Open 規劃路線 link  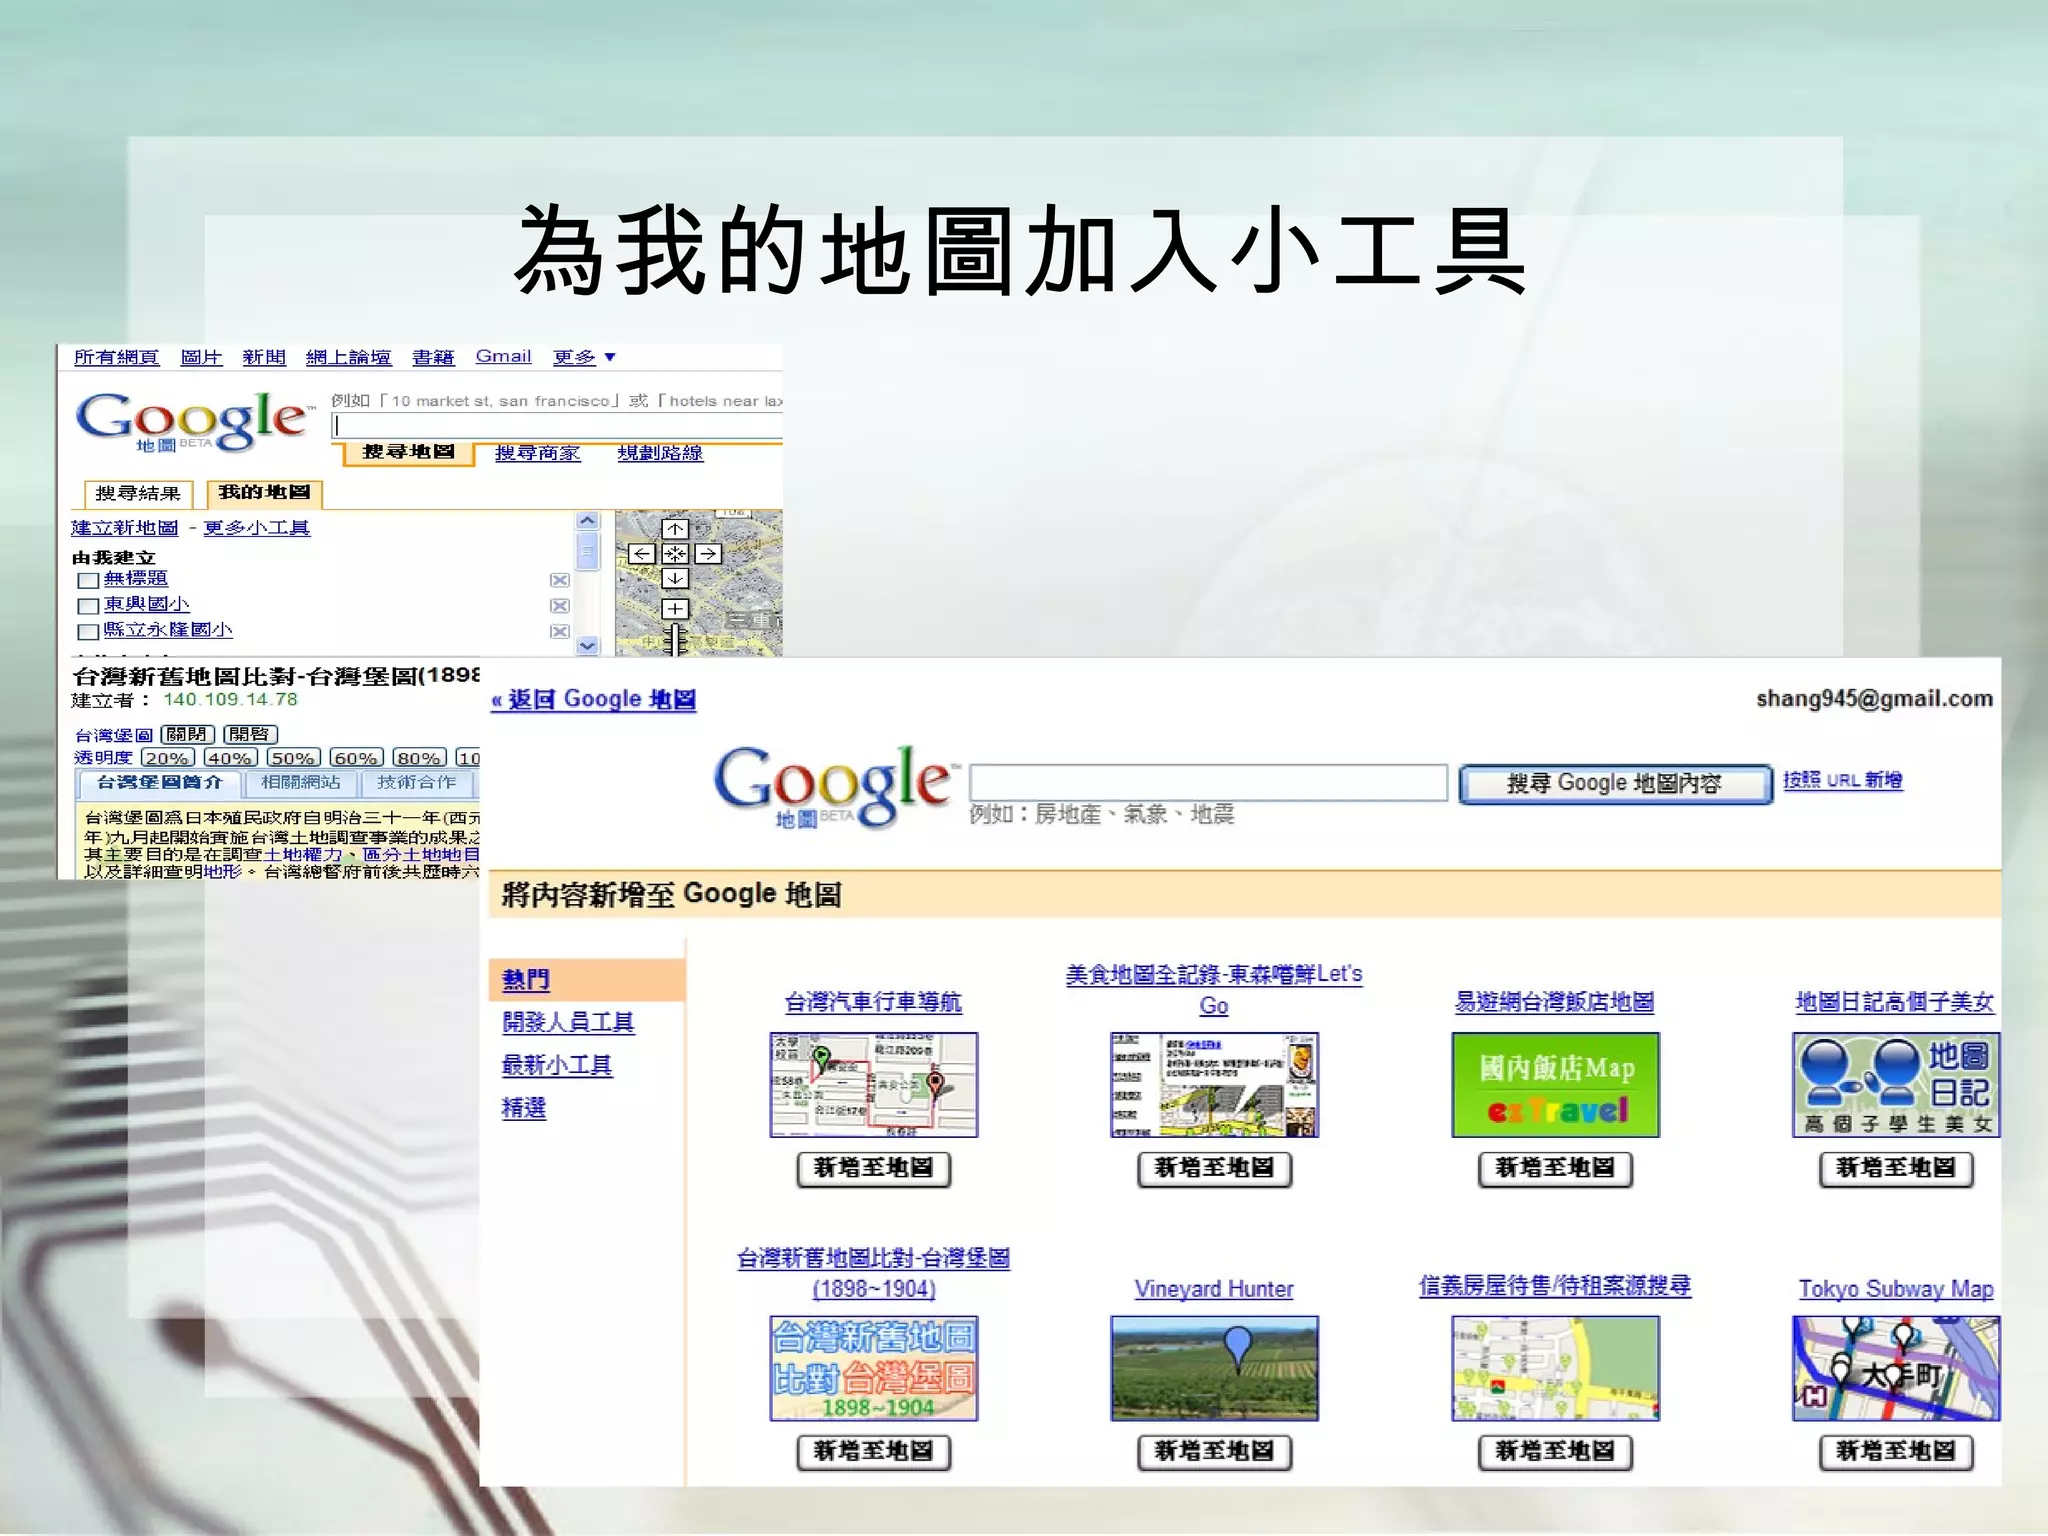point(660,453)
